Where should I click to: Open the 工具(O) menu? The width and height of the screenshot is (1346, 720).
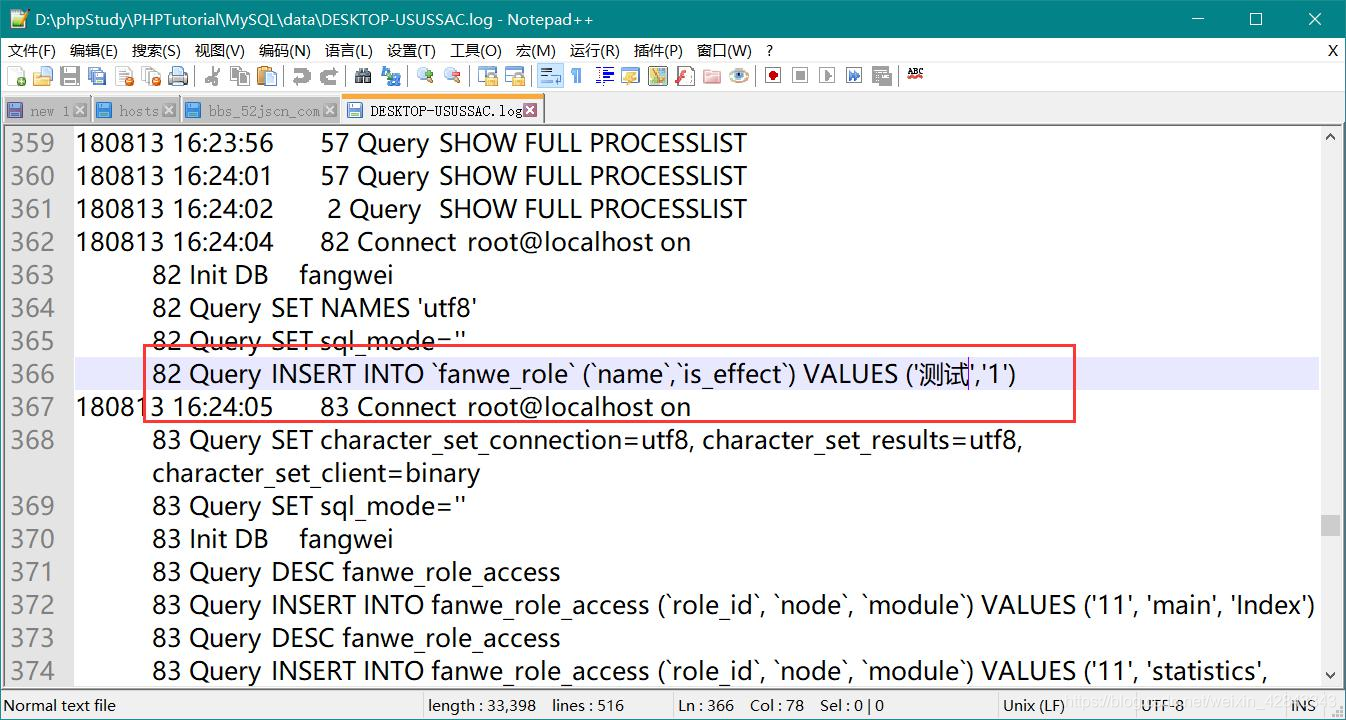[x=475, y=50]
